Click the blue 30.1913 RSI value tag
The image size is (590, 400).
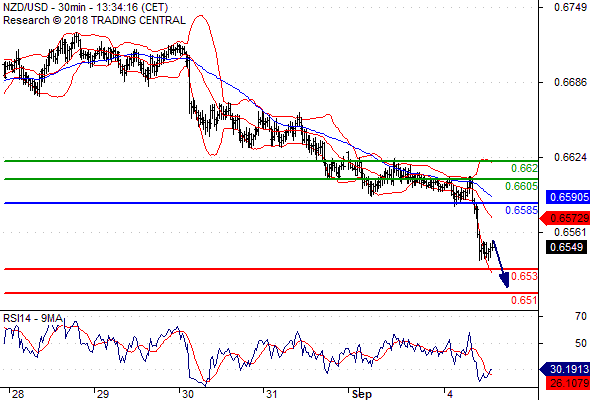click(565, 369)
